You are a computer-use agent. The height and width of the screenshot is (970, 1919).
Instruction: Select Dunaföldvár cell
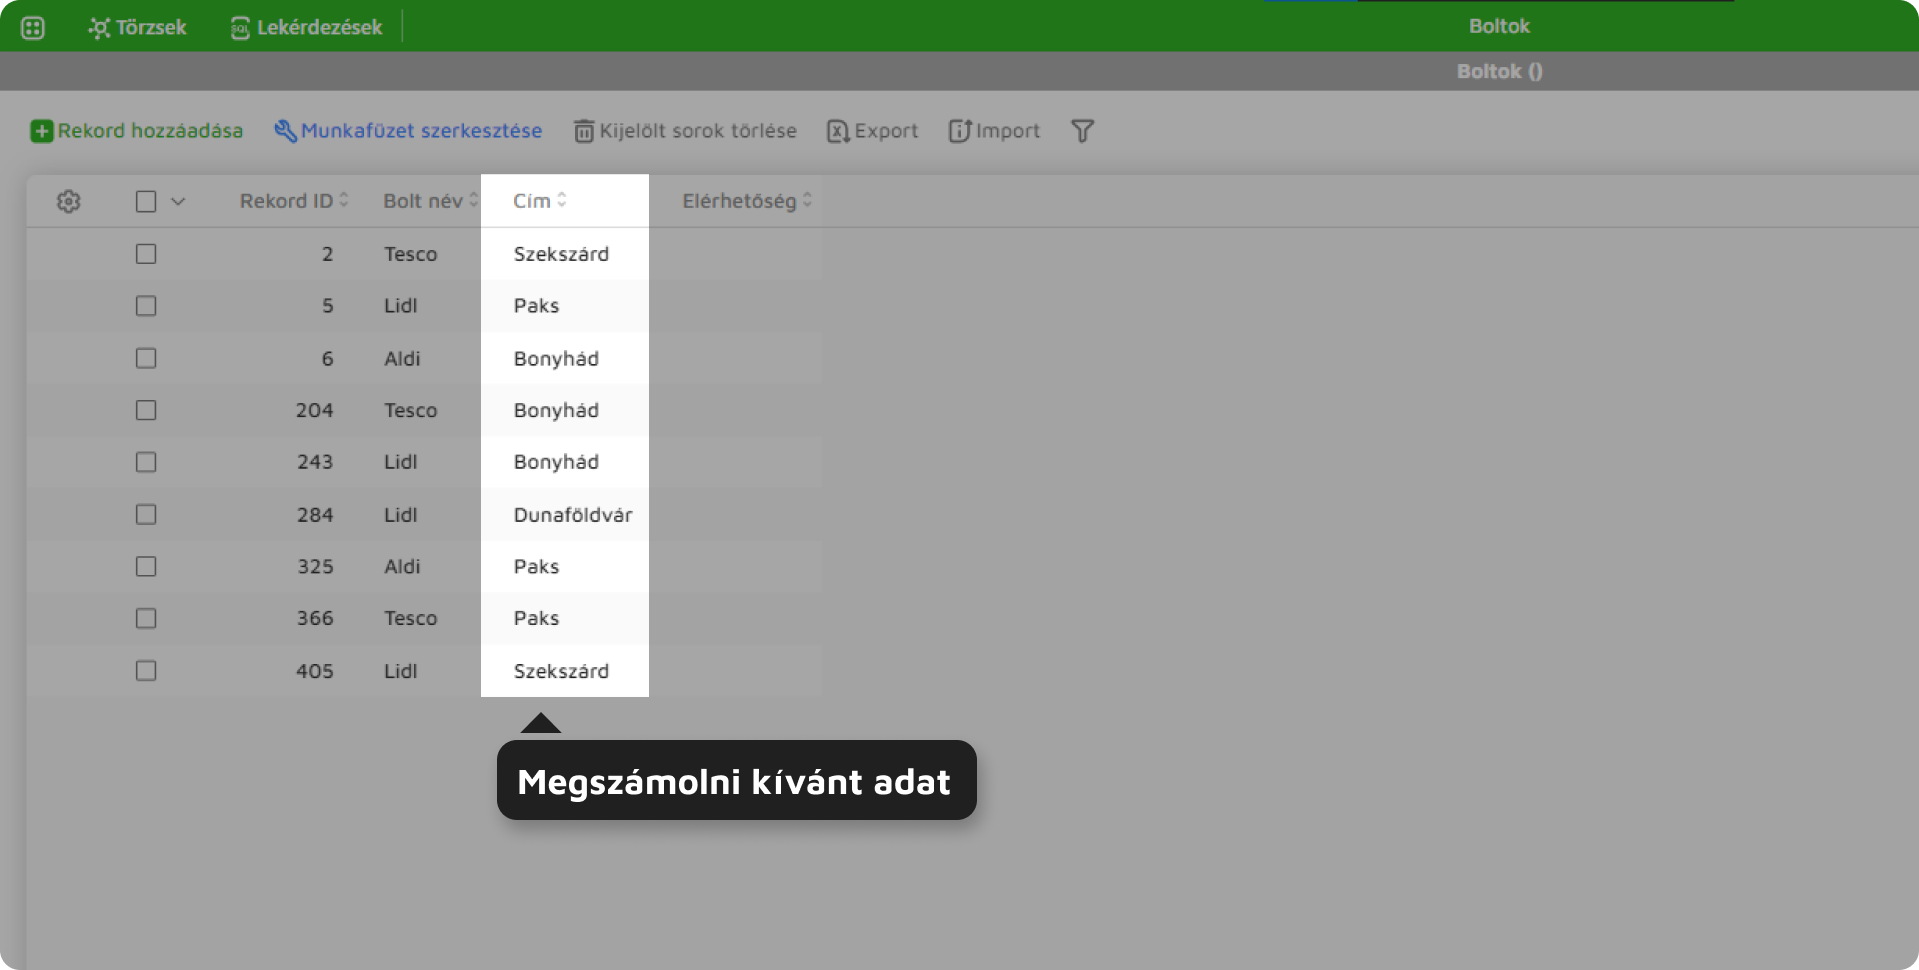[573, 515]
